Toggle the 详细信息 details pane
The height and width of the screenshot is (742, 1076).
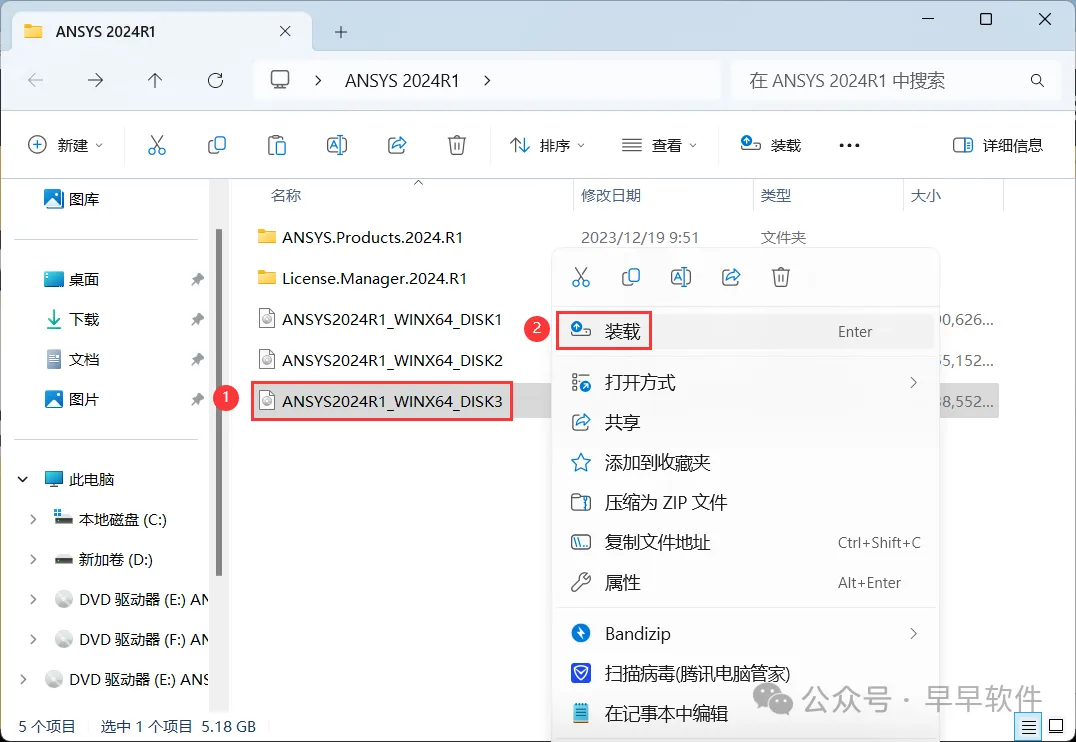998,146
